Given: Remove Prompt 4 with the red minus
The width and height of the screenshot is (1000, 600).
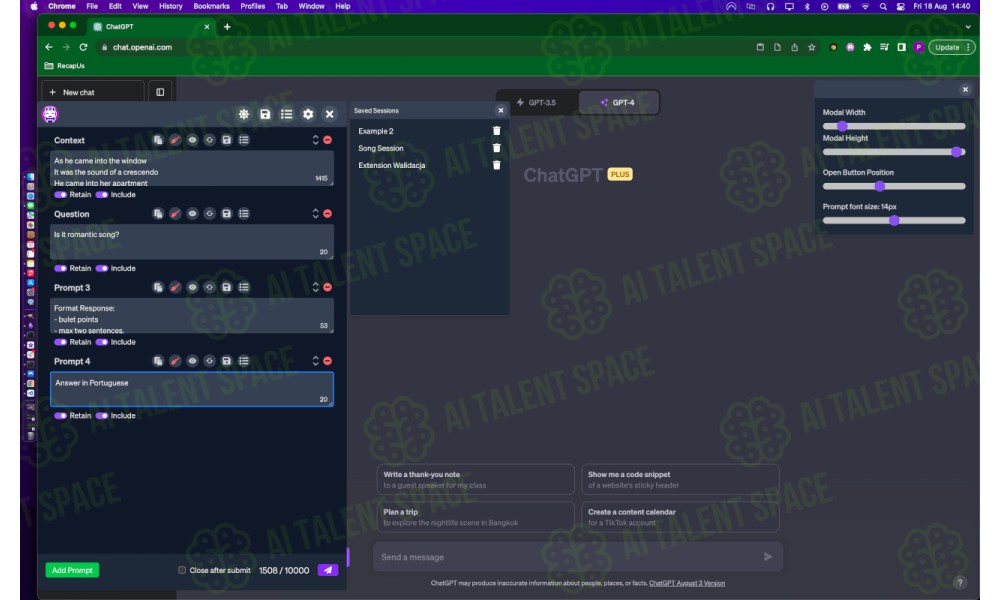Looking at the screenshot, I should coord(328,361).
